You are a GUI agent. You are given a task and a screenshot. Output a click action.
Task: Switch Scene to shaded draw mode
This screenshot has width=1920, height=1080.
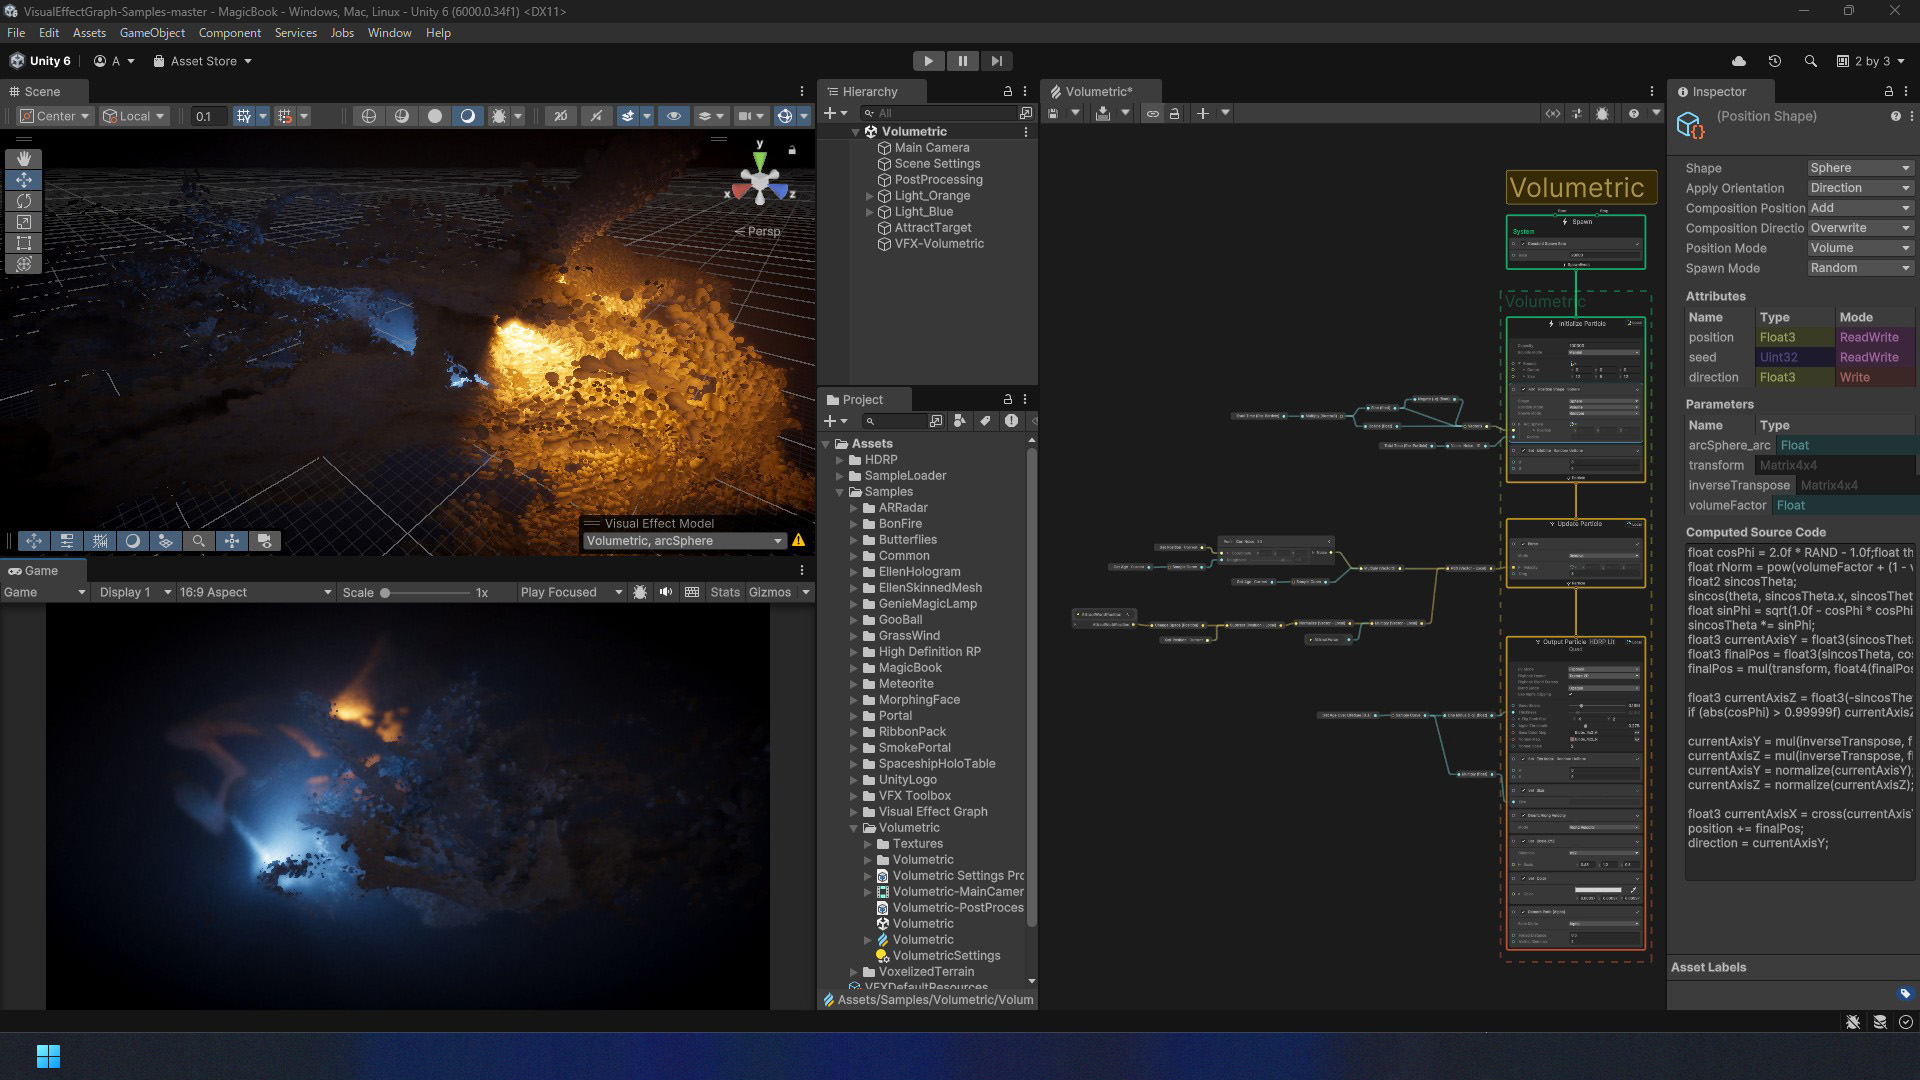pyautogui.click(x=467, y=116)
